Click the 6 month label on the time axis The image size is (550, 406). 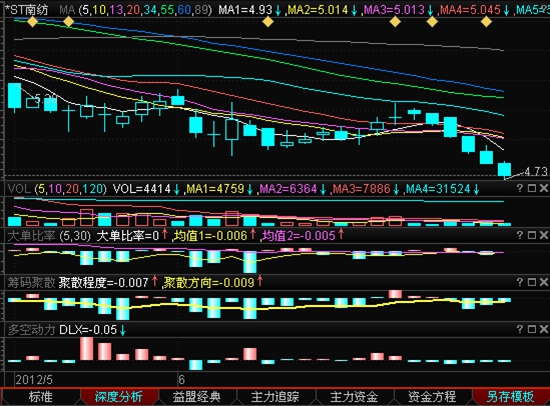[181, 380]
